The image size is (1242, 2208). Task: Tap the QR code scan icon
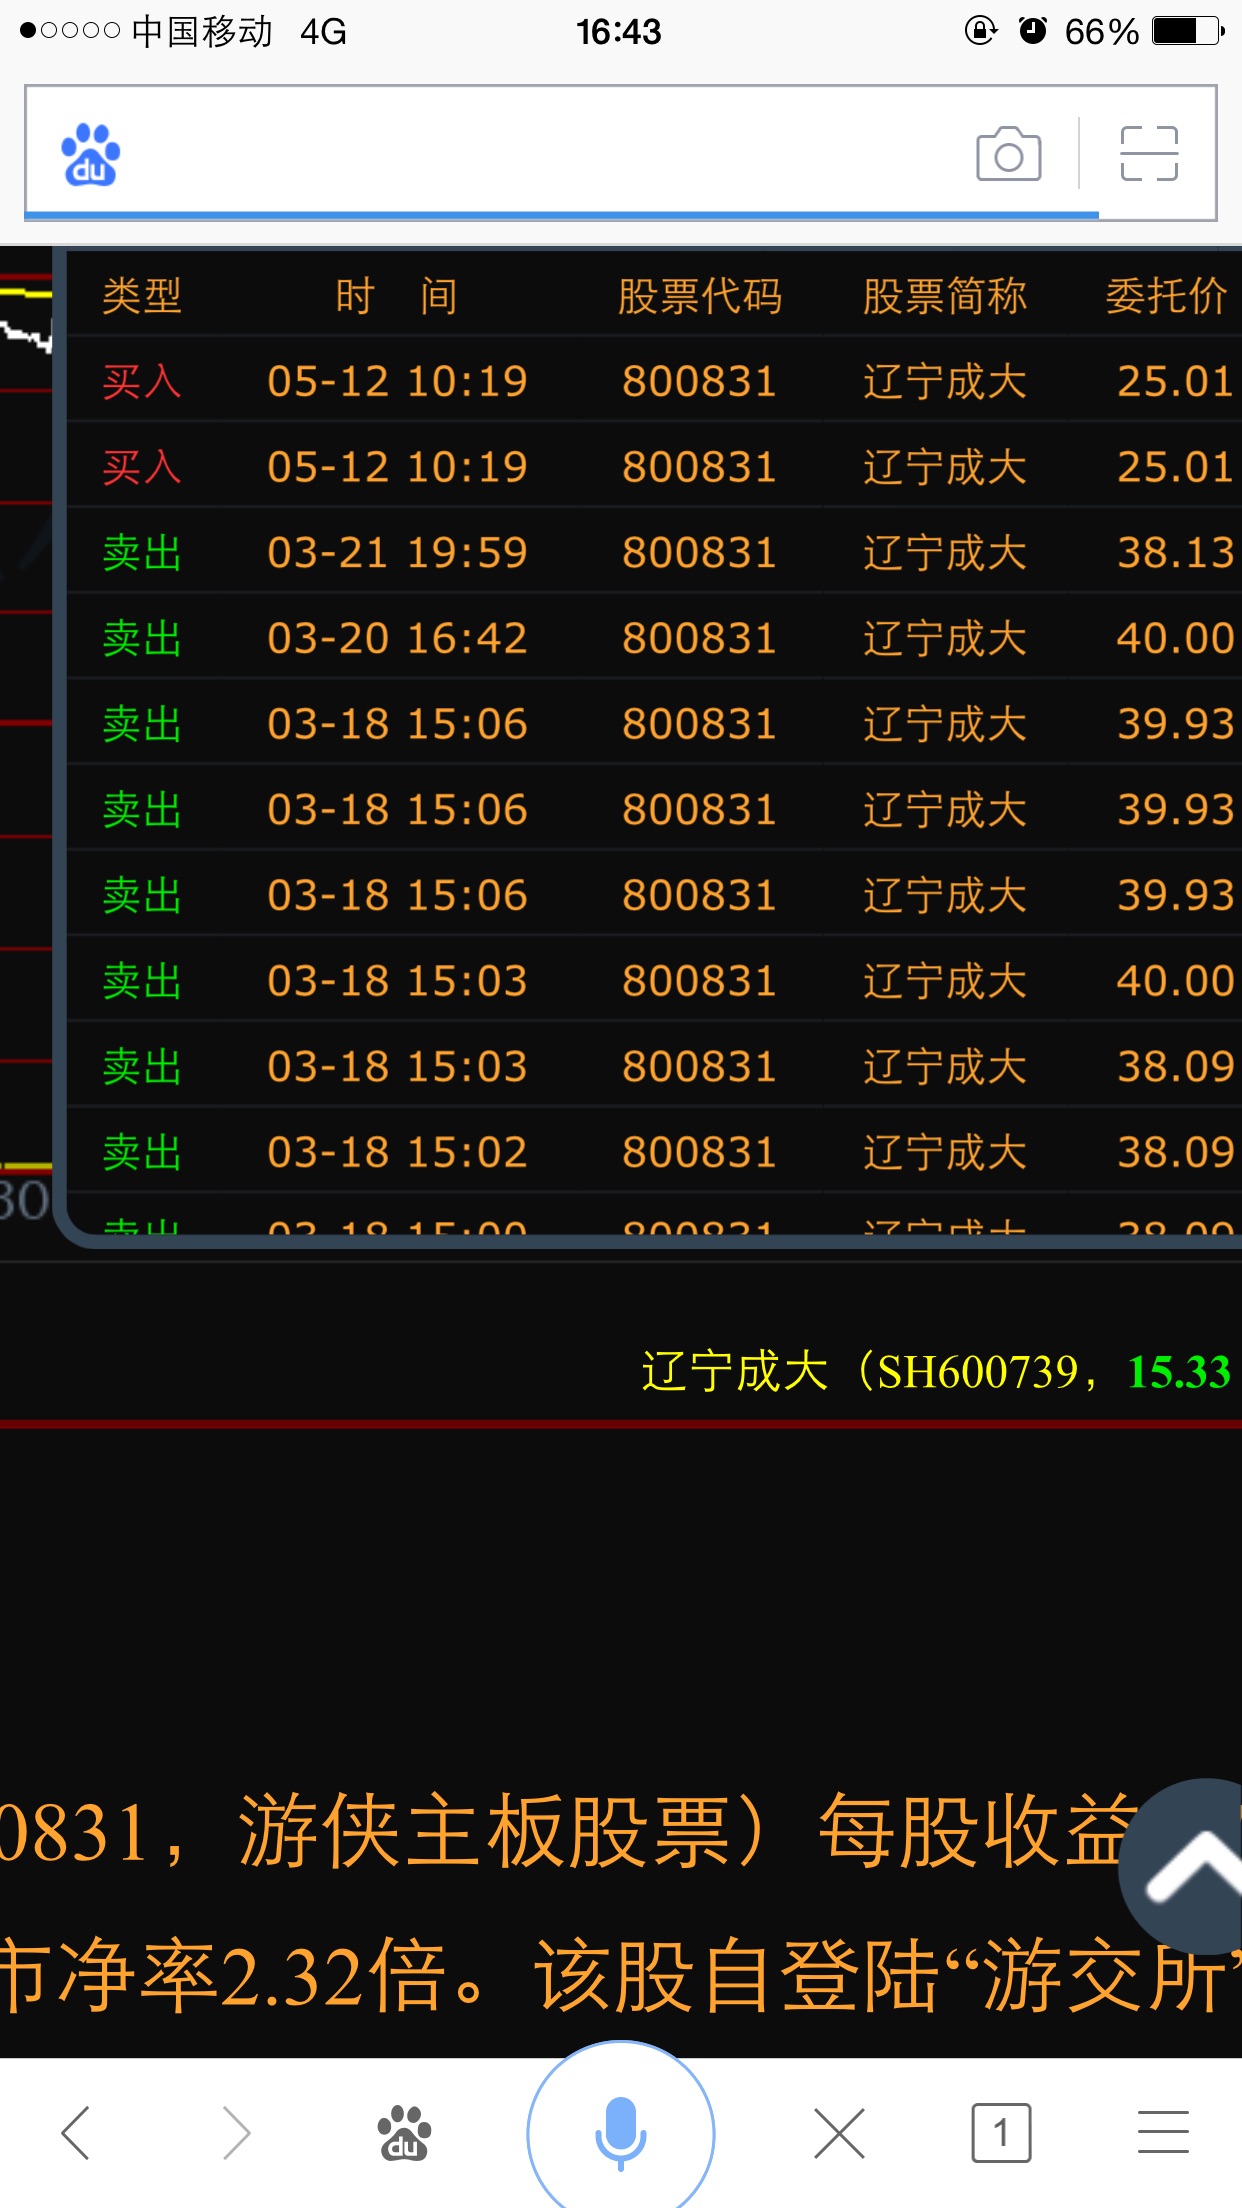tap(1149, 154)
